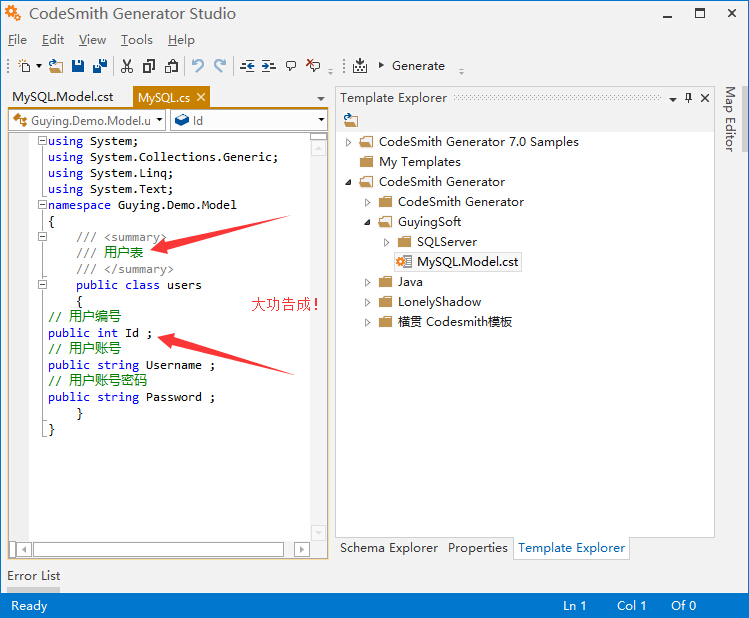Click the Generate button
Screen dimensions: 749x618
tap(412, 66)
